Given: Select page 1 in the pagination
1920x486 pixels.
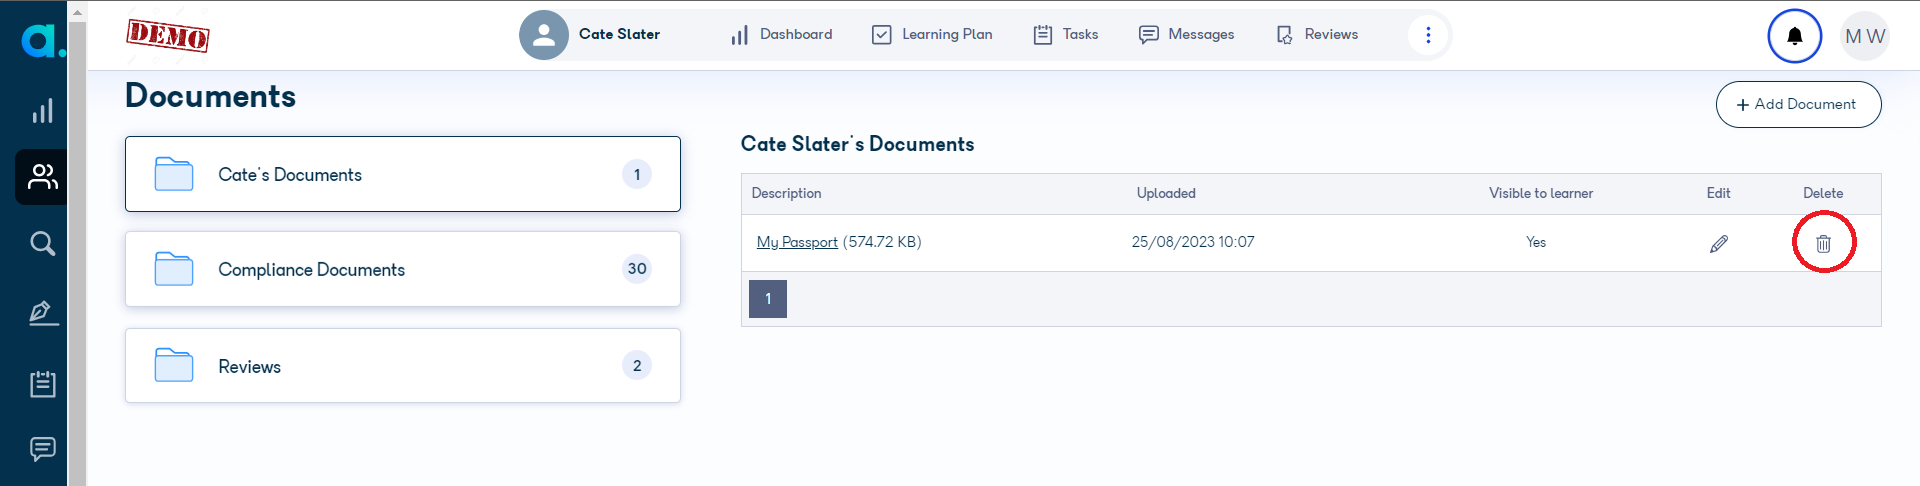Looking at the screenshot, I should [x=768, y=299].
